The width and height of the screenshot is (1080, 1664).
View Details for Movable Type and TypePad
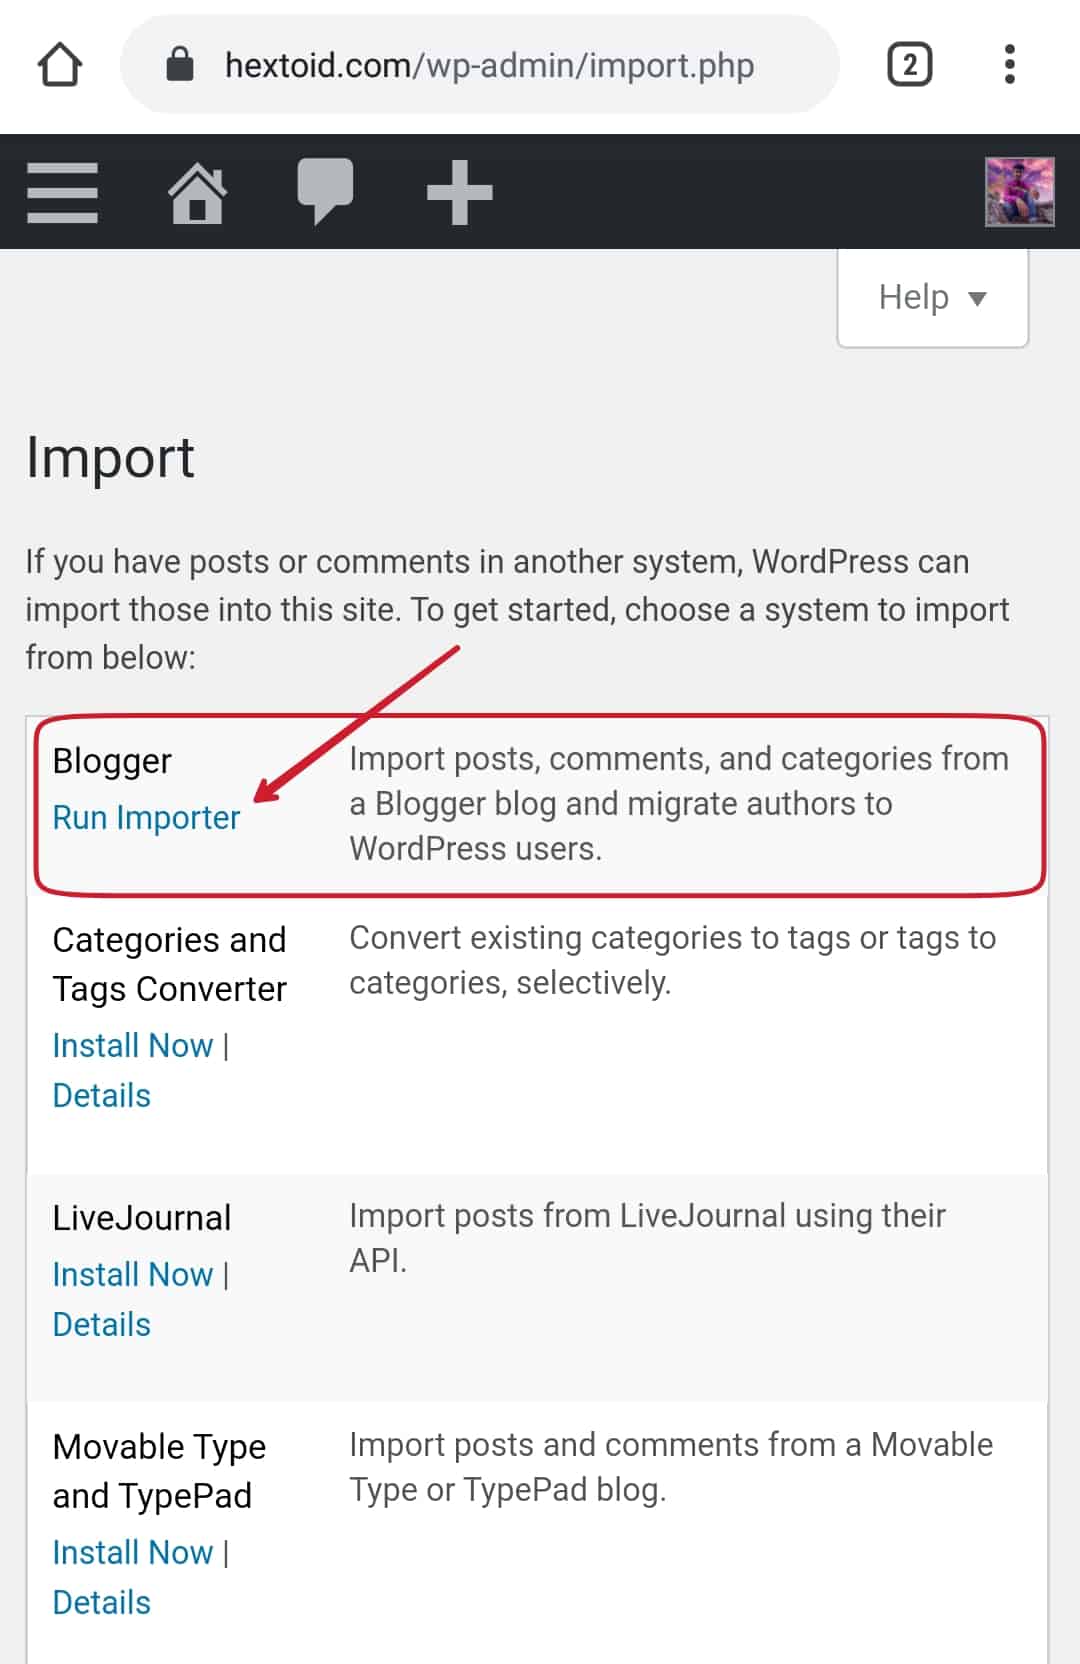[x=102, y=1603]
